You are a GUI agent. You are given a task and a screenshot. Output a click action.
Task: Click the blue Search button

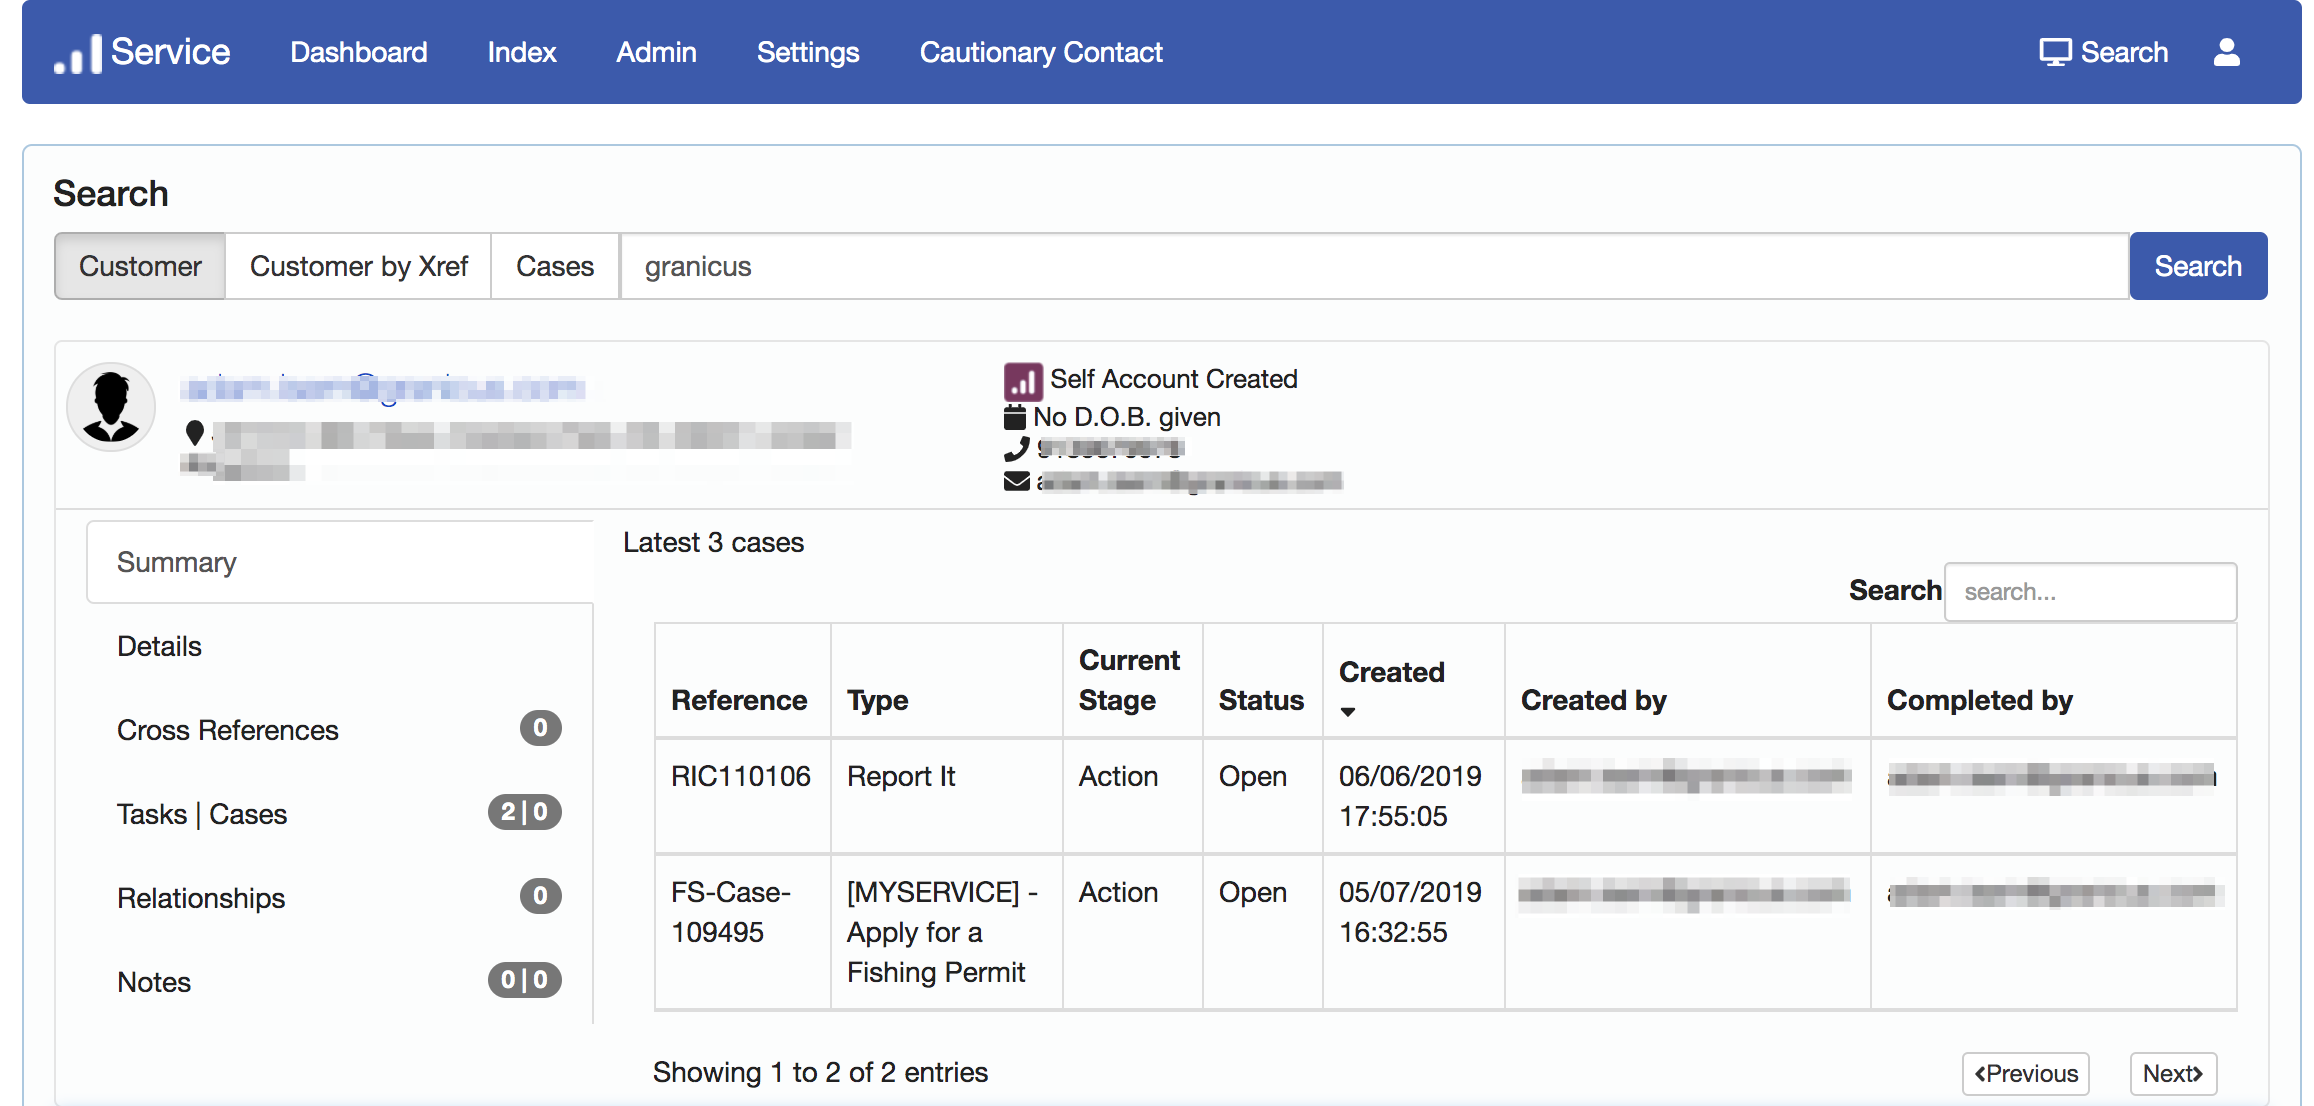[x=2198, y=266]
